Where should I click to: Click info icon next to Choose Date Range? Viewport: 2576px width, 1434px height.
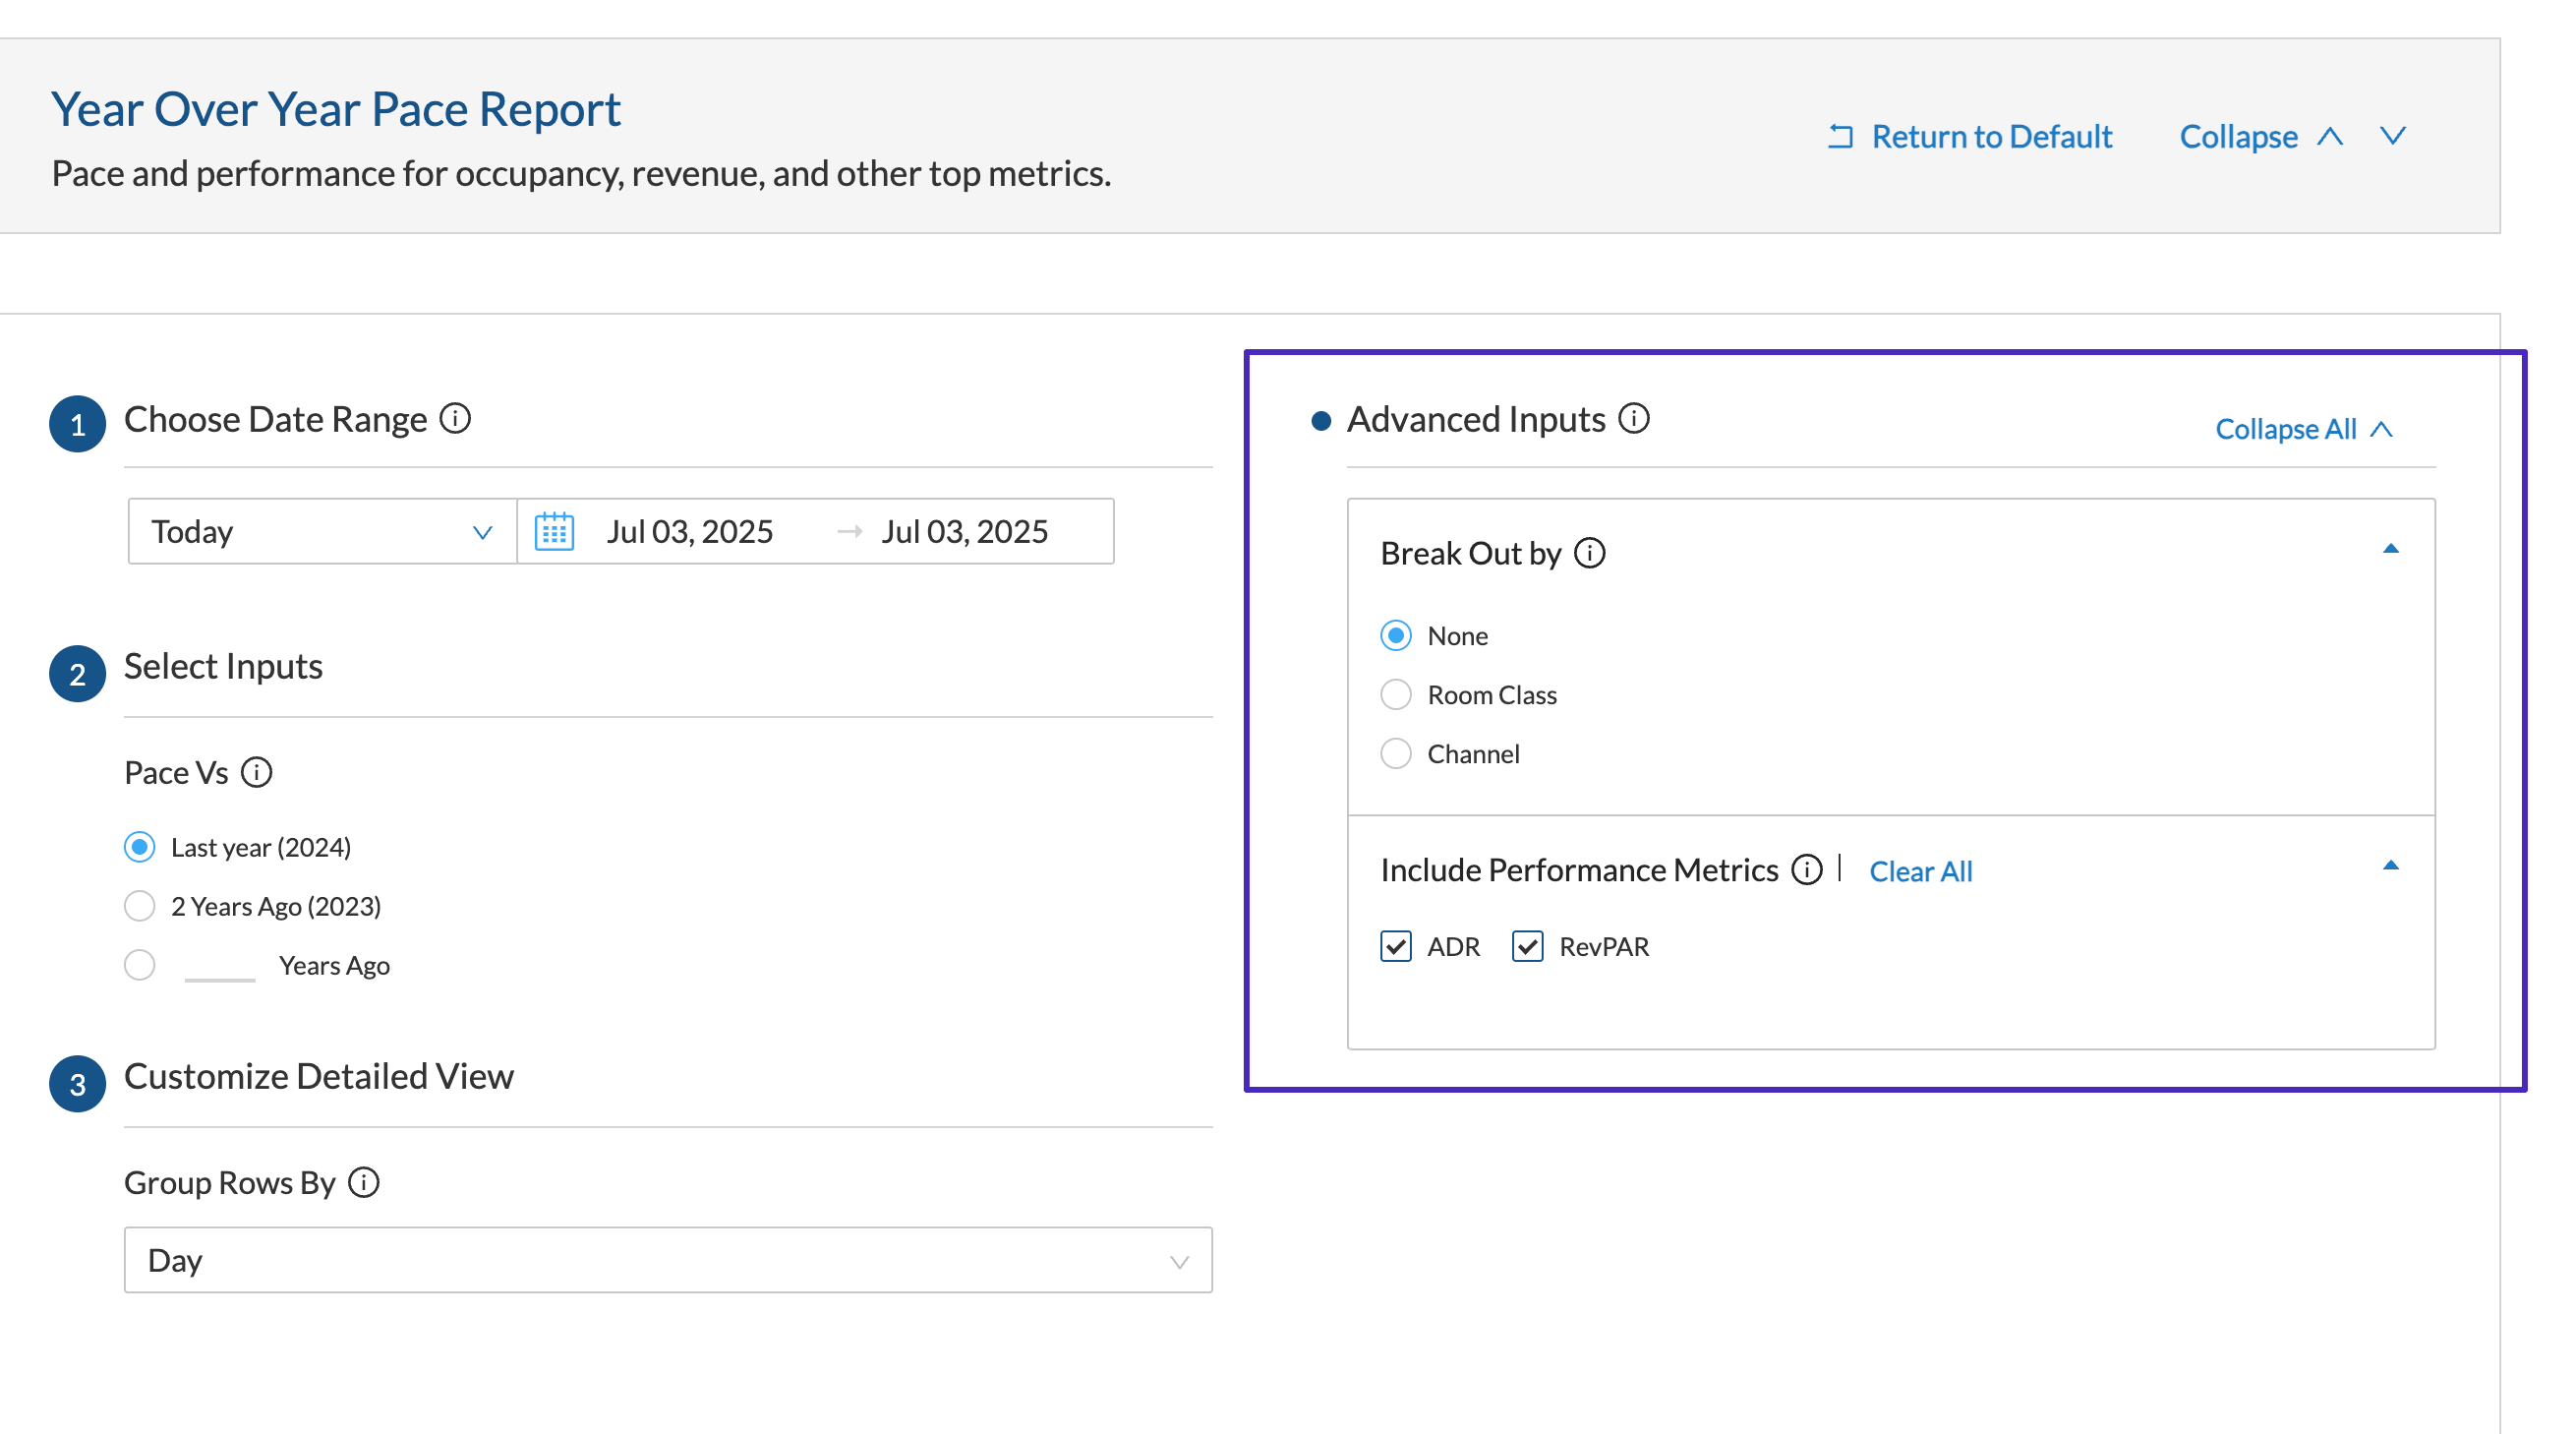click(455, 418)
